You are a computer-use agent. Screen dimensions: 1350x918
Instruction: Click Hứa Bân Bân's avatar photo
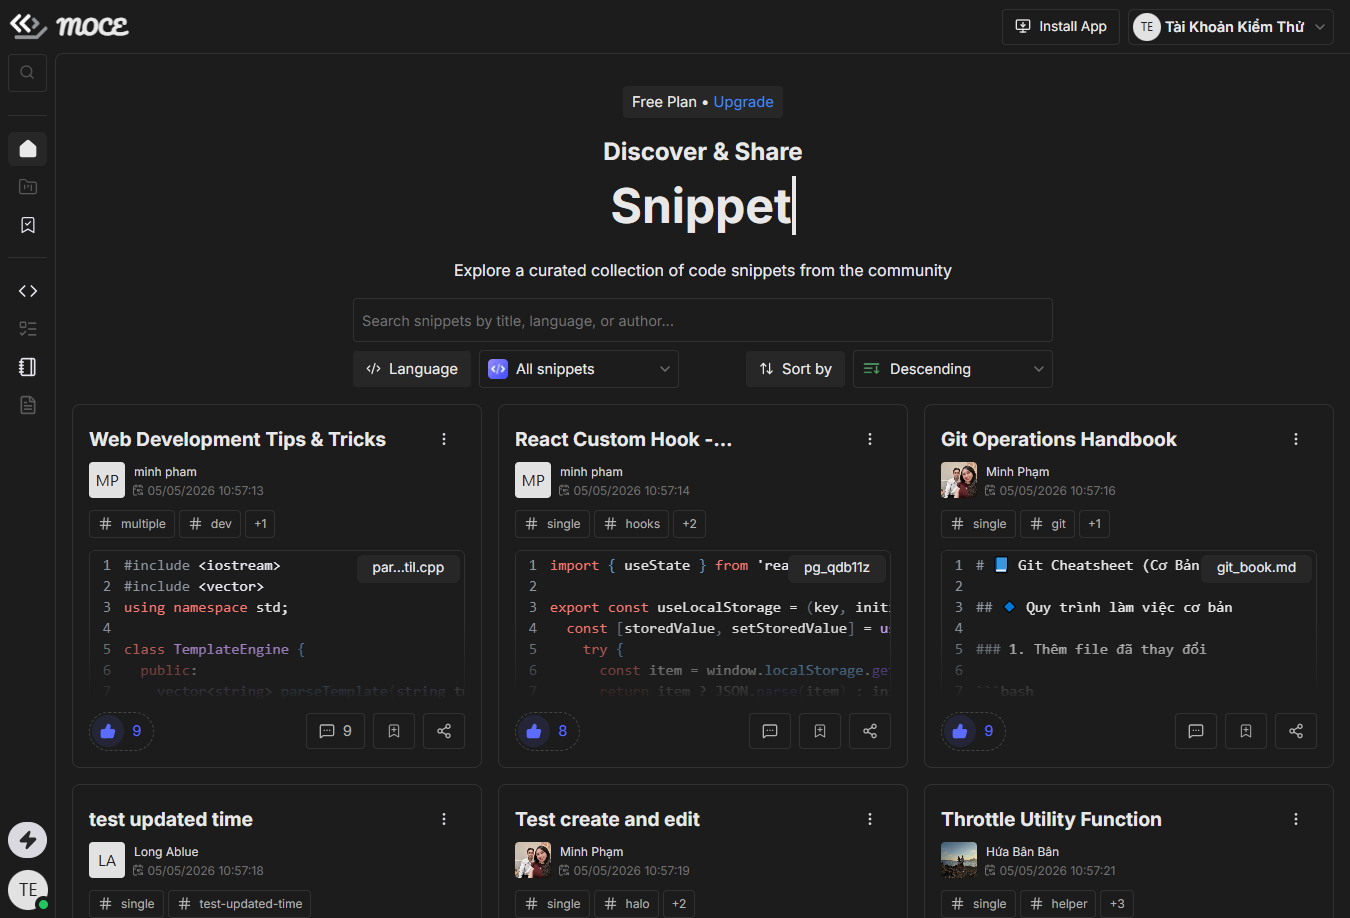(x=959, y=860)
